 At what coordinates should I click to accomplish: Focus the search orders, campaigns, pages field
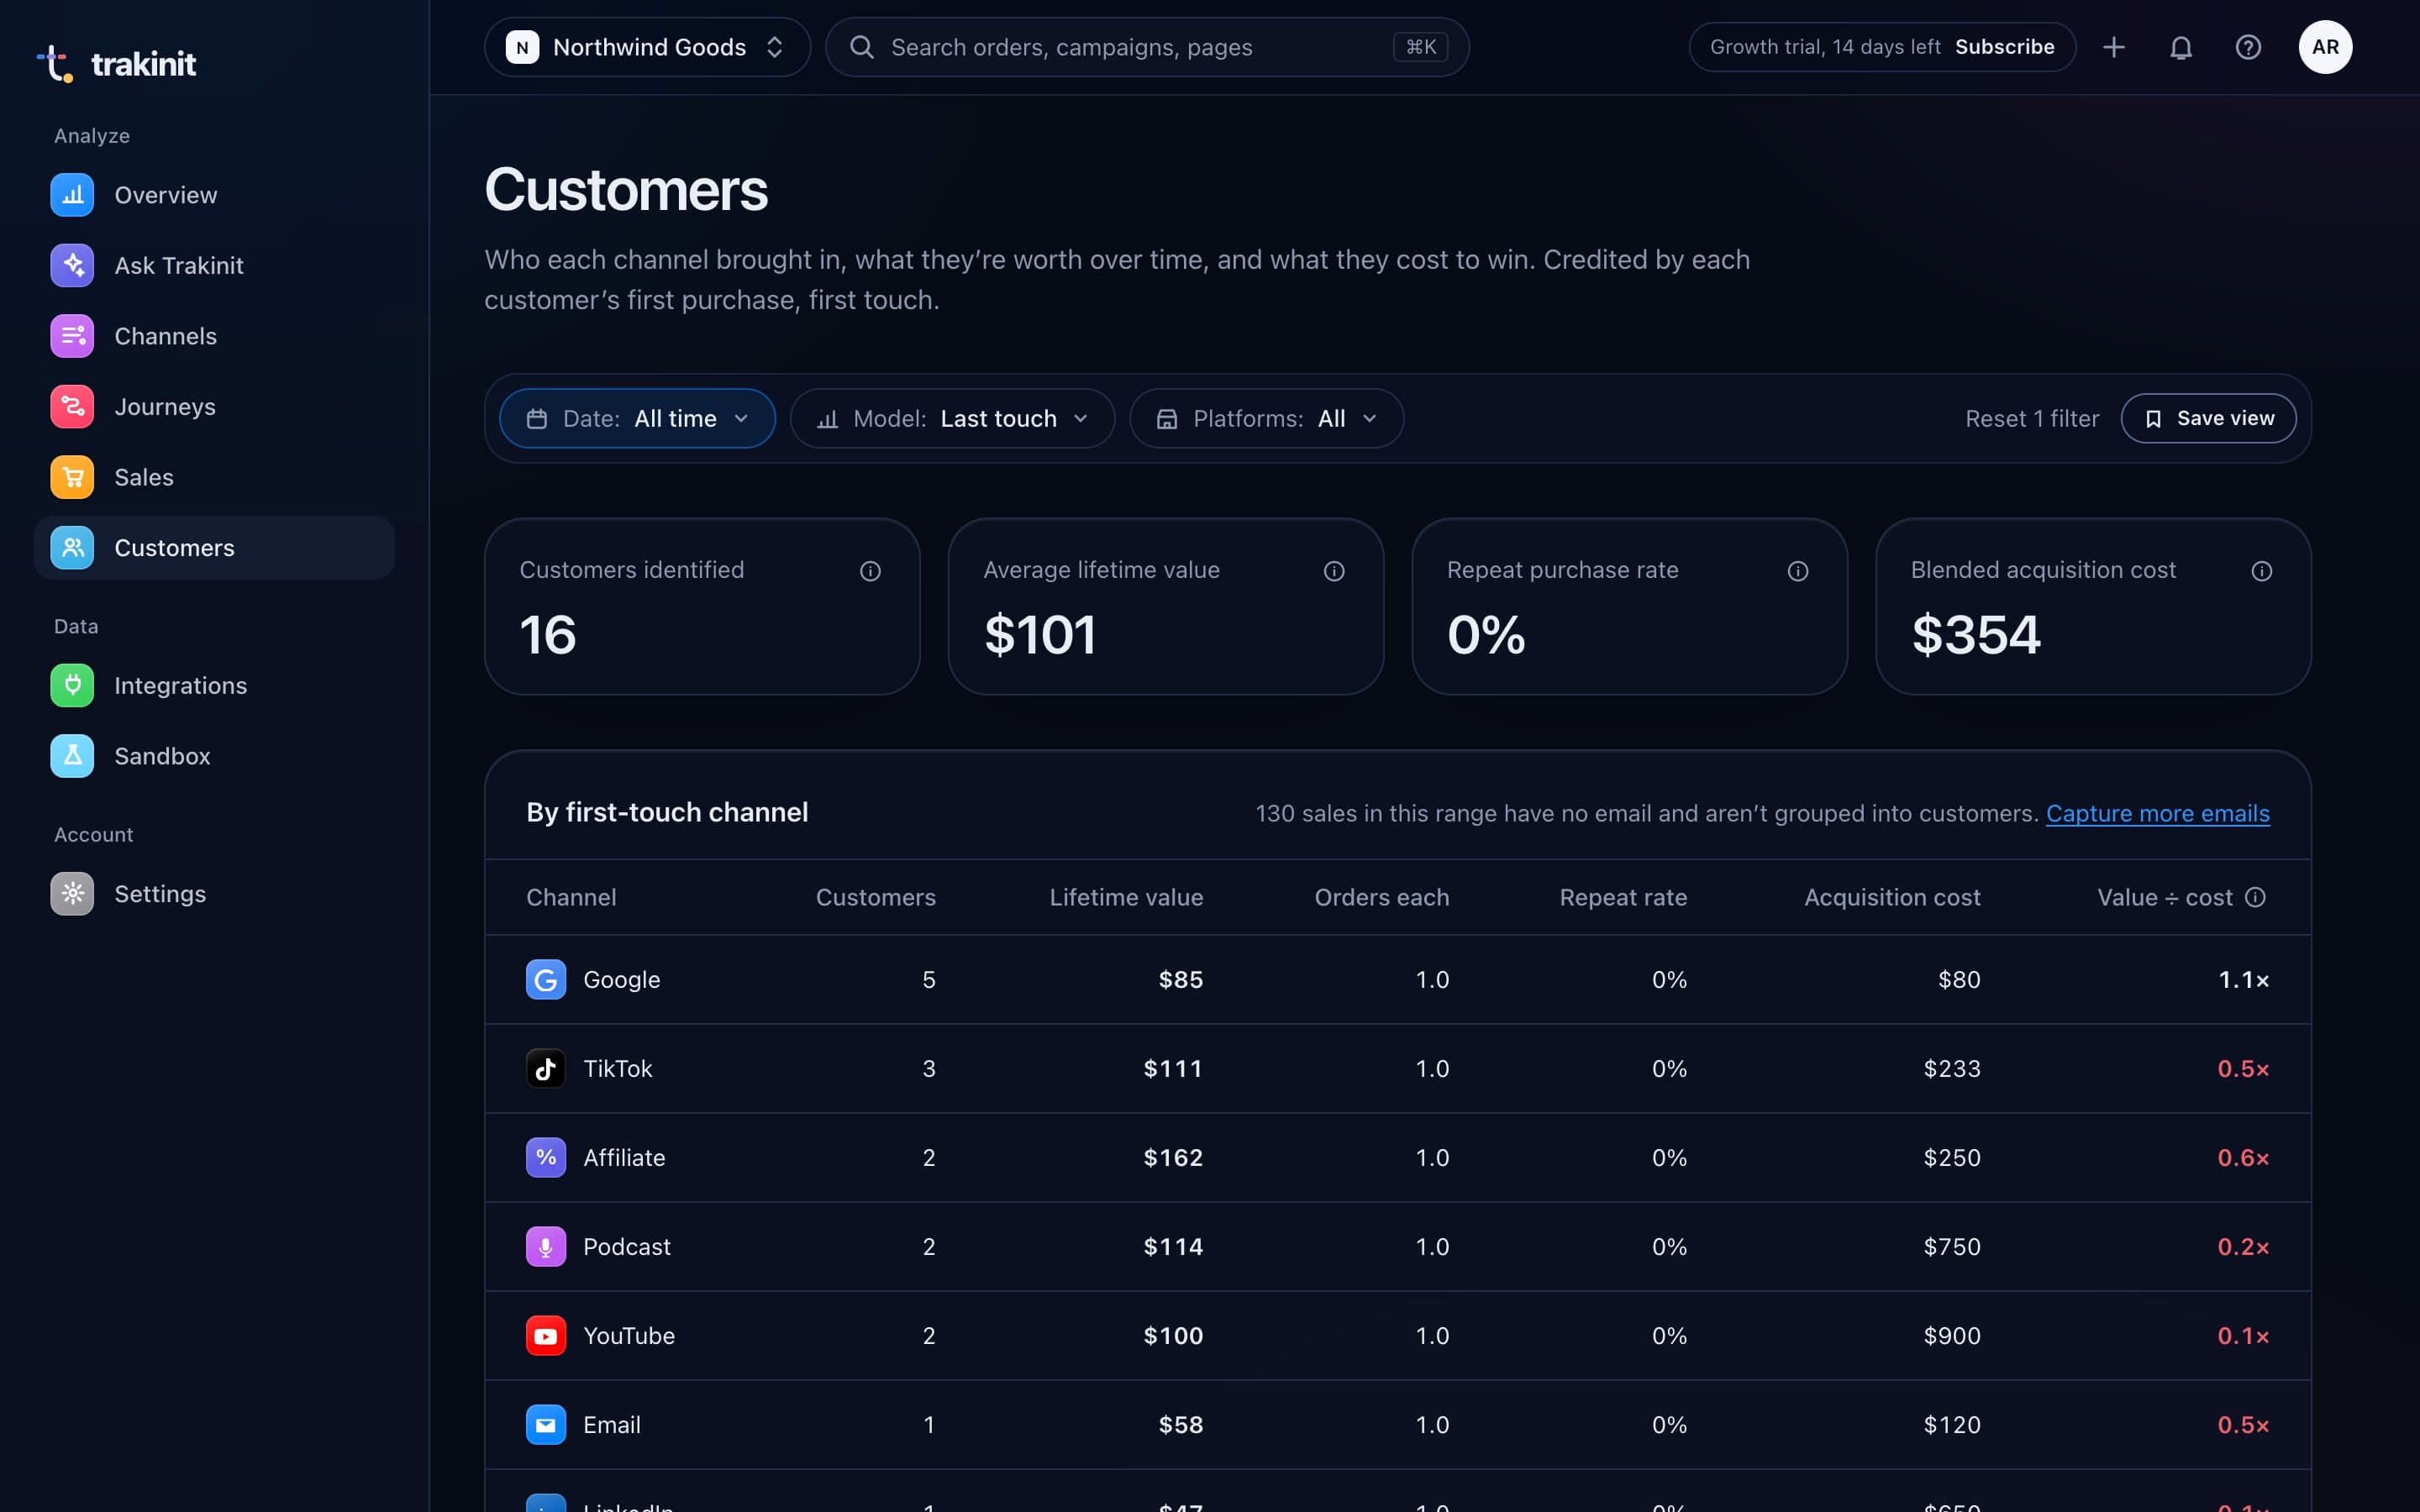[1147, 47]
